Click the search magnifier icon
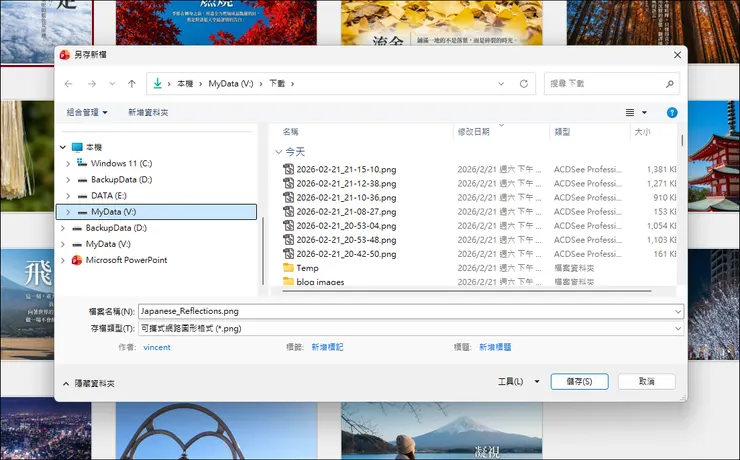The height and width of the screenshot is (460, 740). (x=669, y=84)
